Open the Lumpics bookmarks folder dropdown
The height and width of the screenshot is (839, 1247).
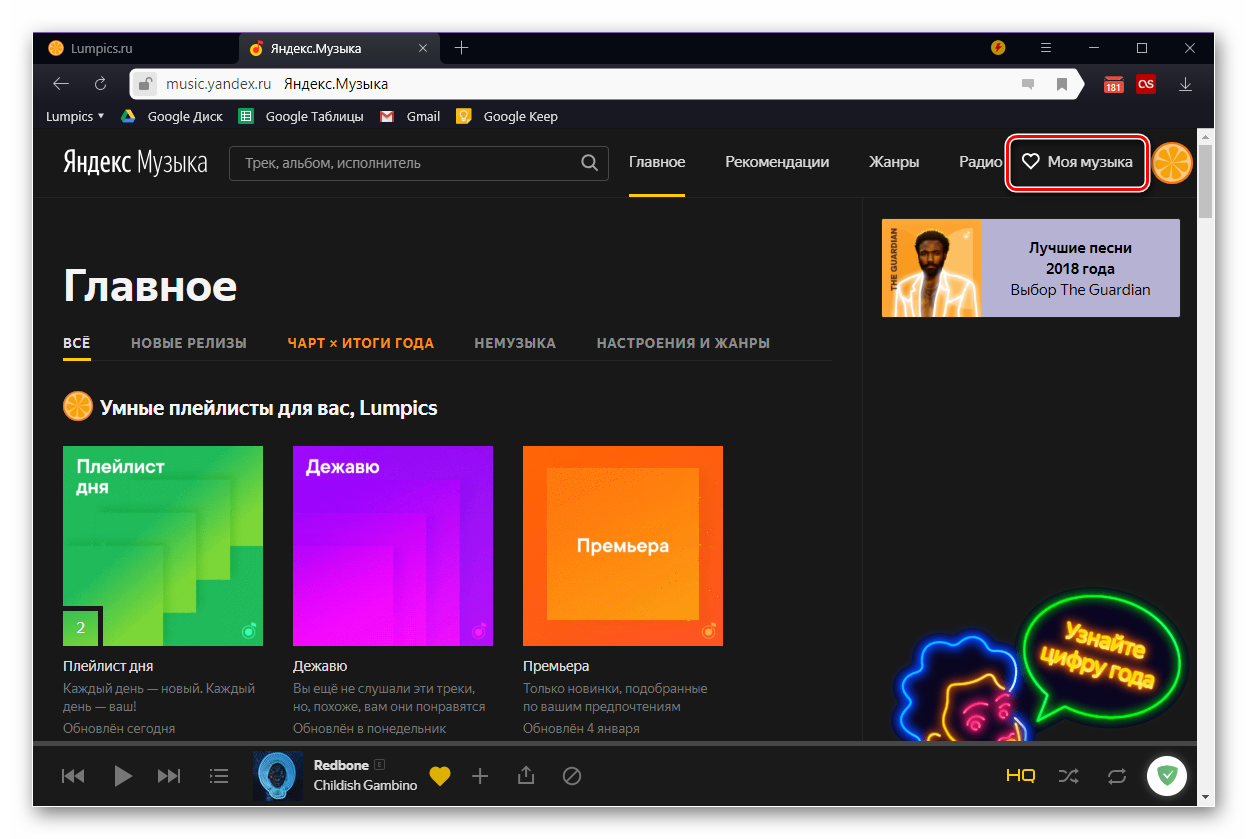pyautogui.click(x=75, y=116)
